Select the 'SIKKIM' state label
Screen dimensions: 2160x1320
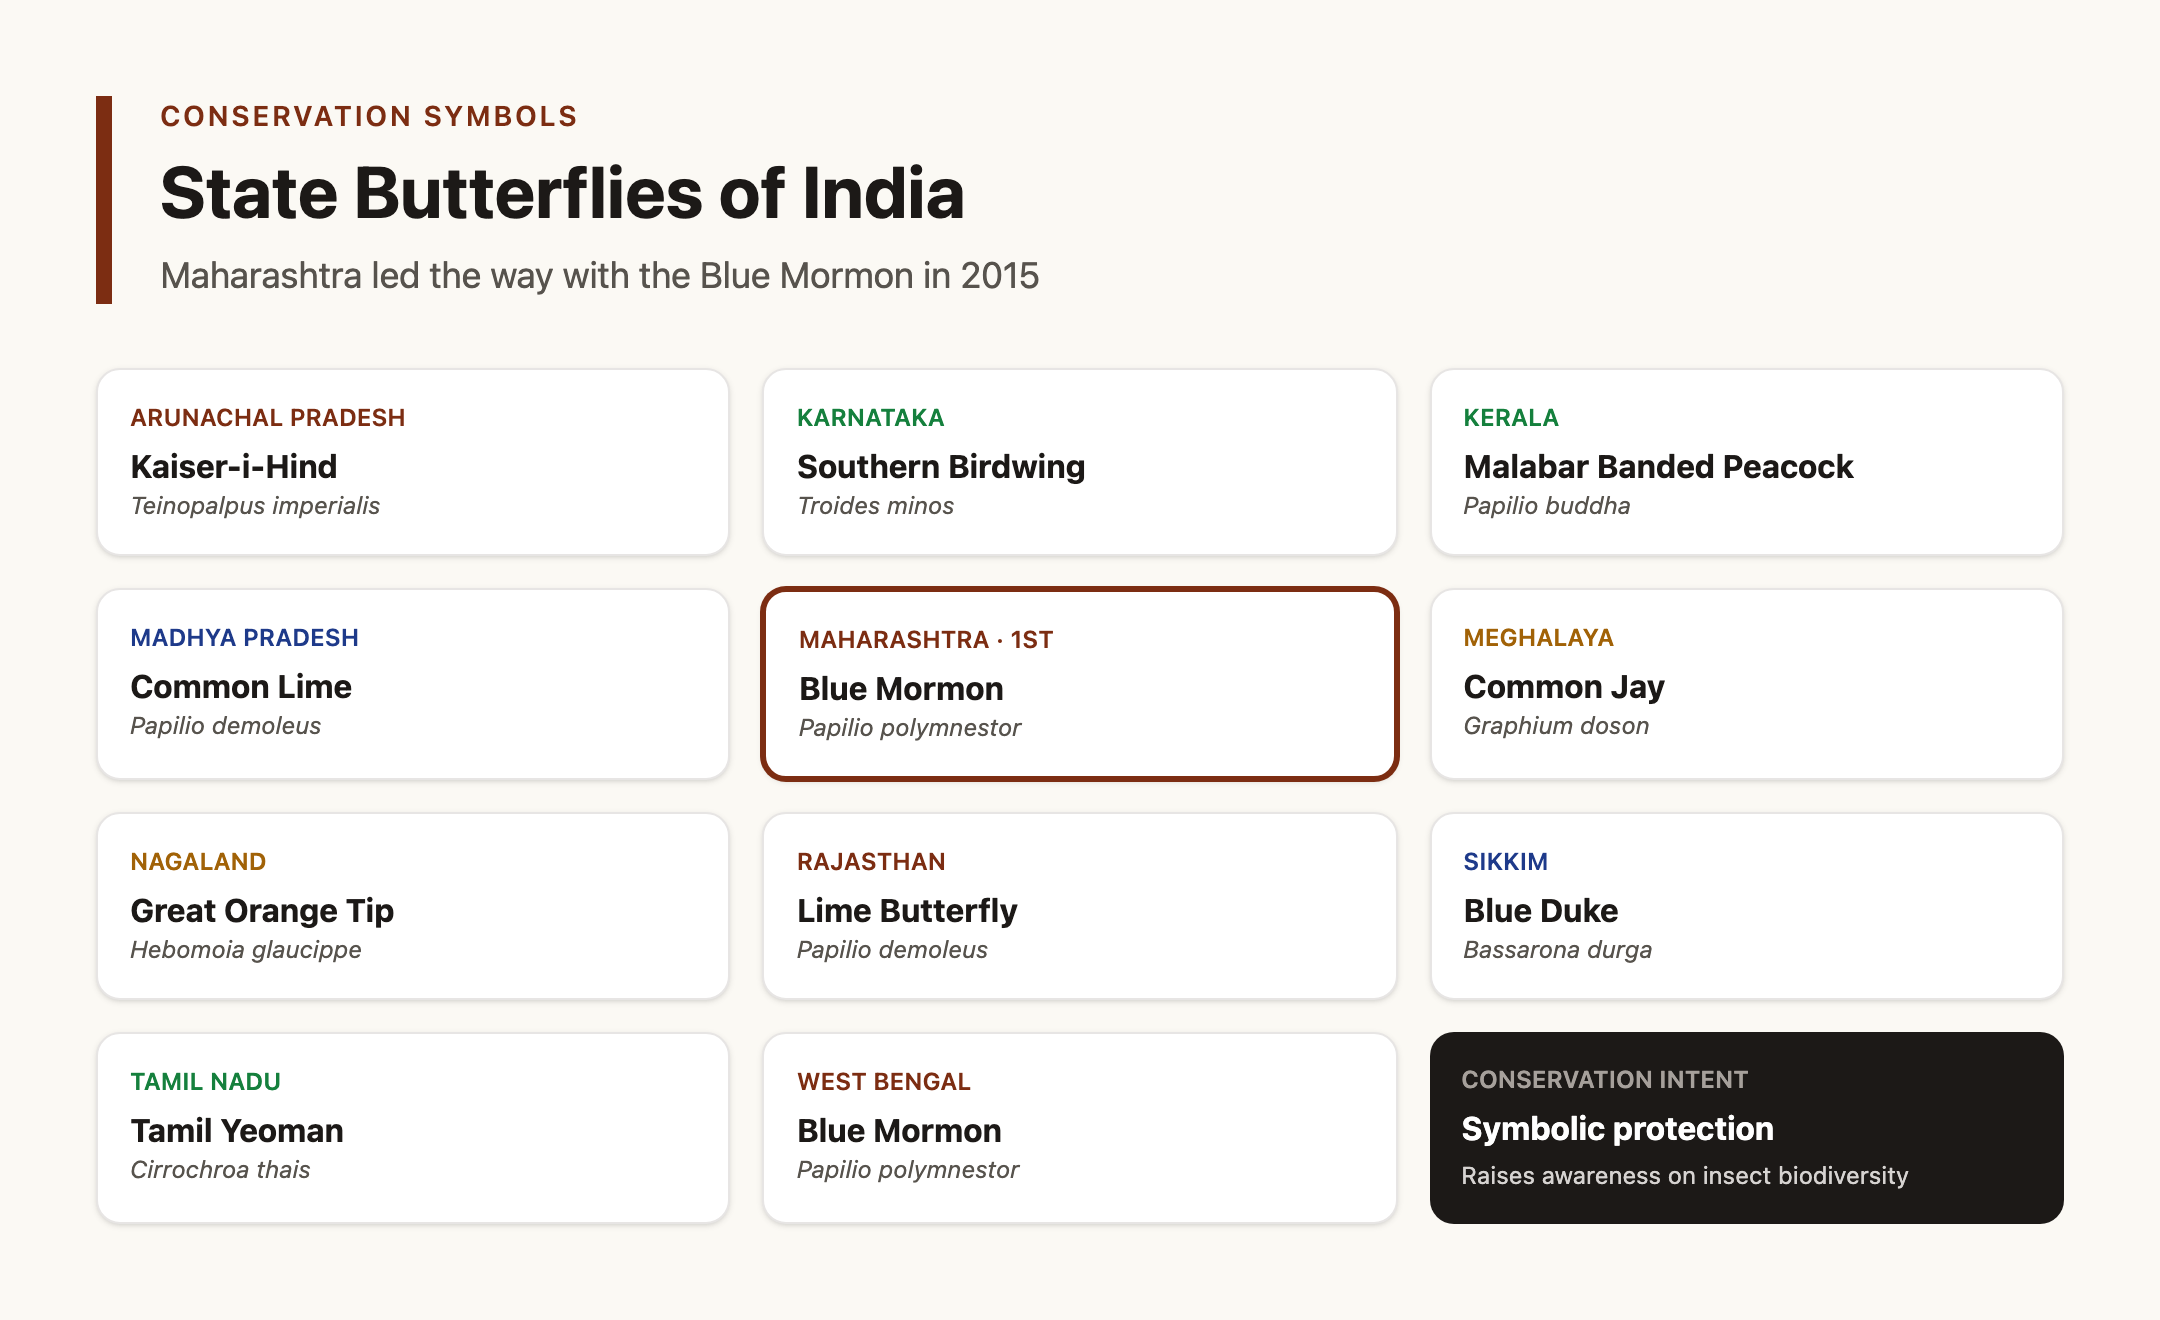tap(1506, 862)
